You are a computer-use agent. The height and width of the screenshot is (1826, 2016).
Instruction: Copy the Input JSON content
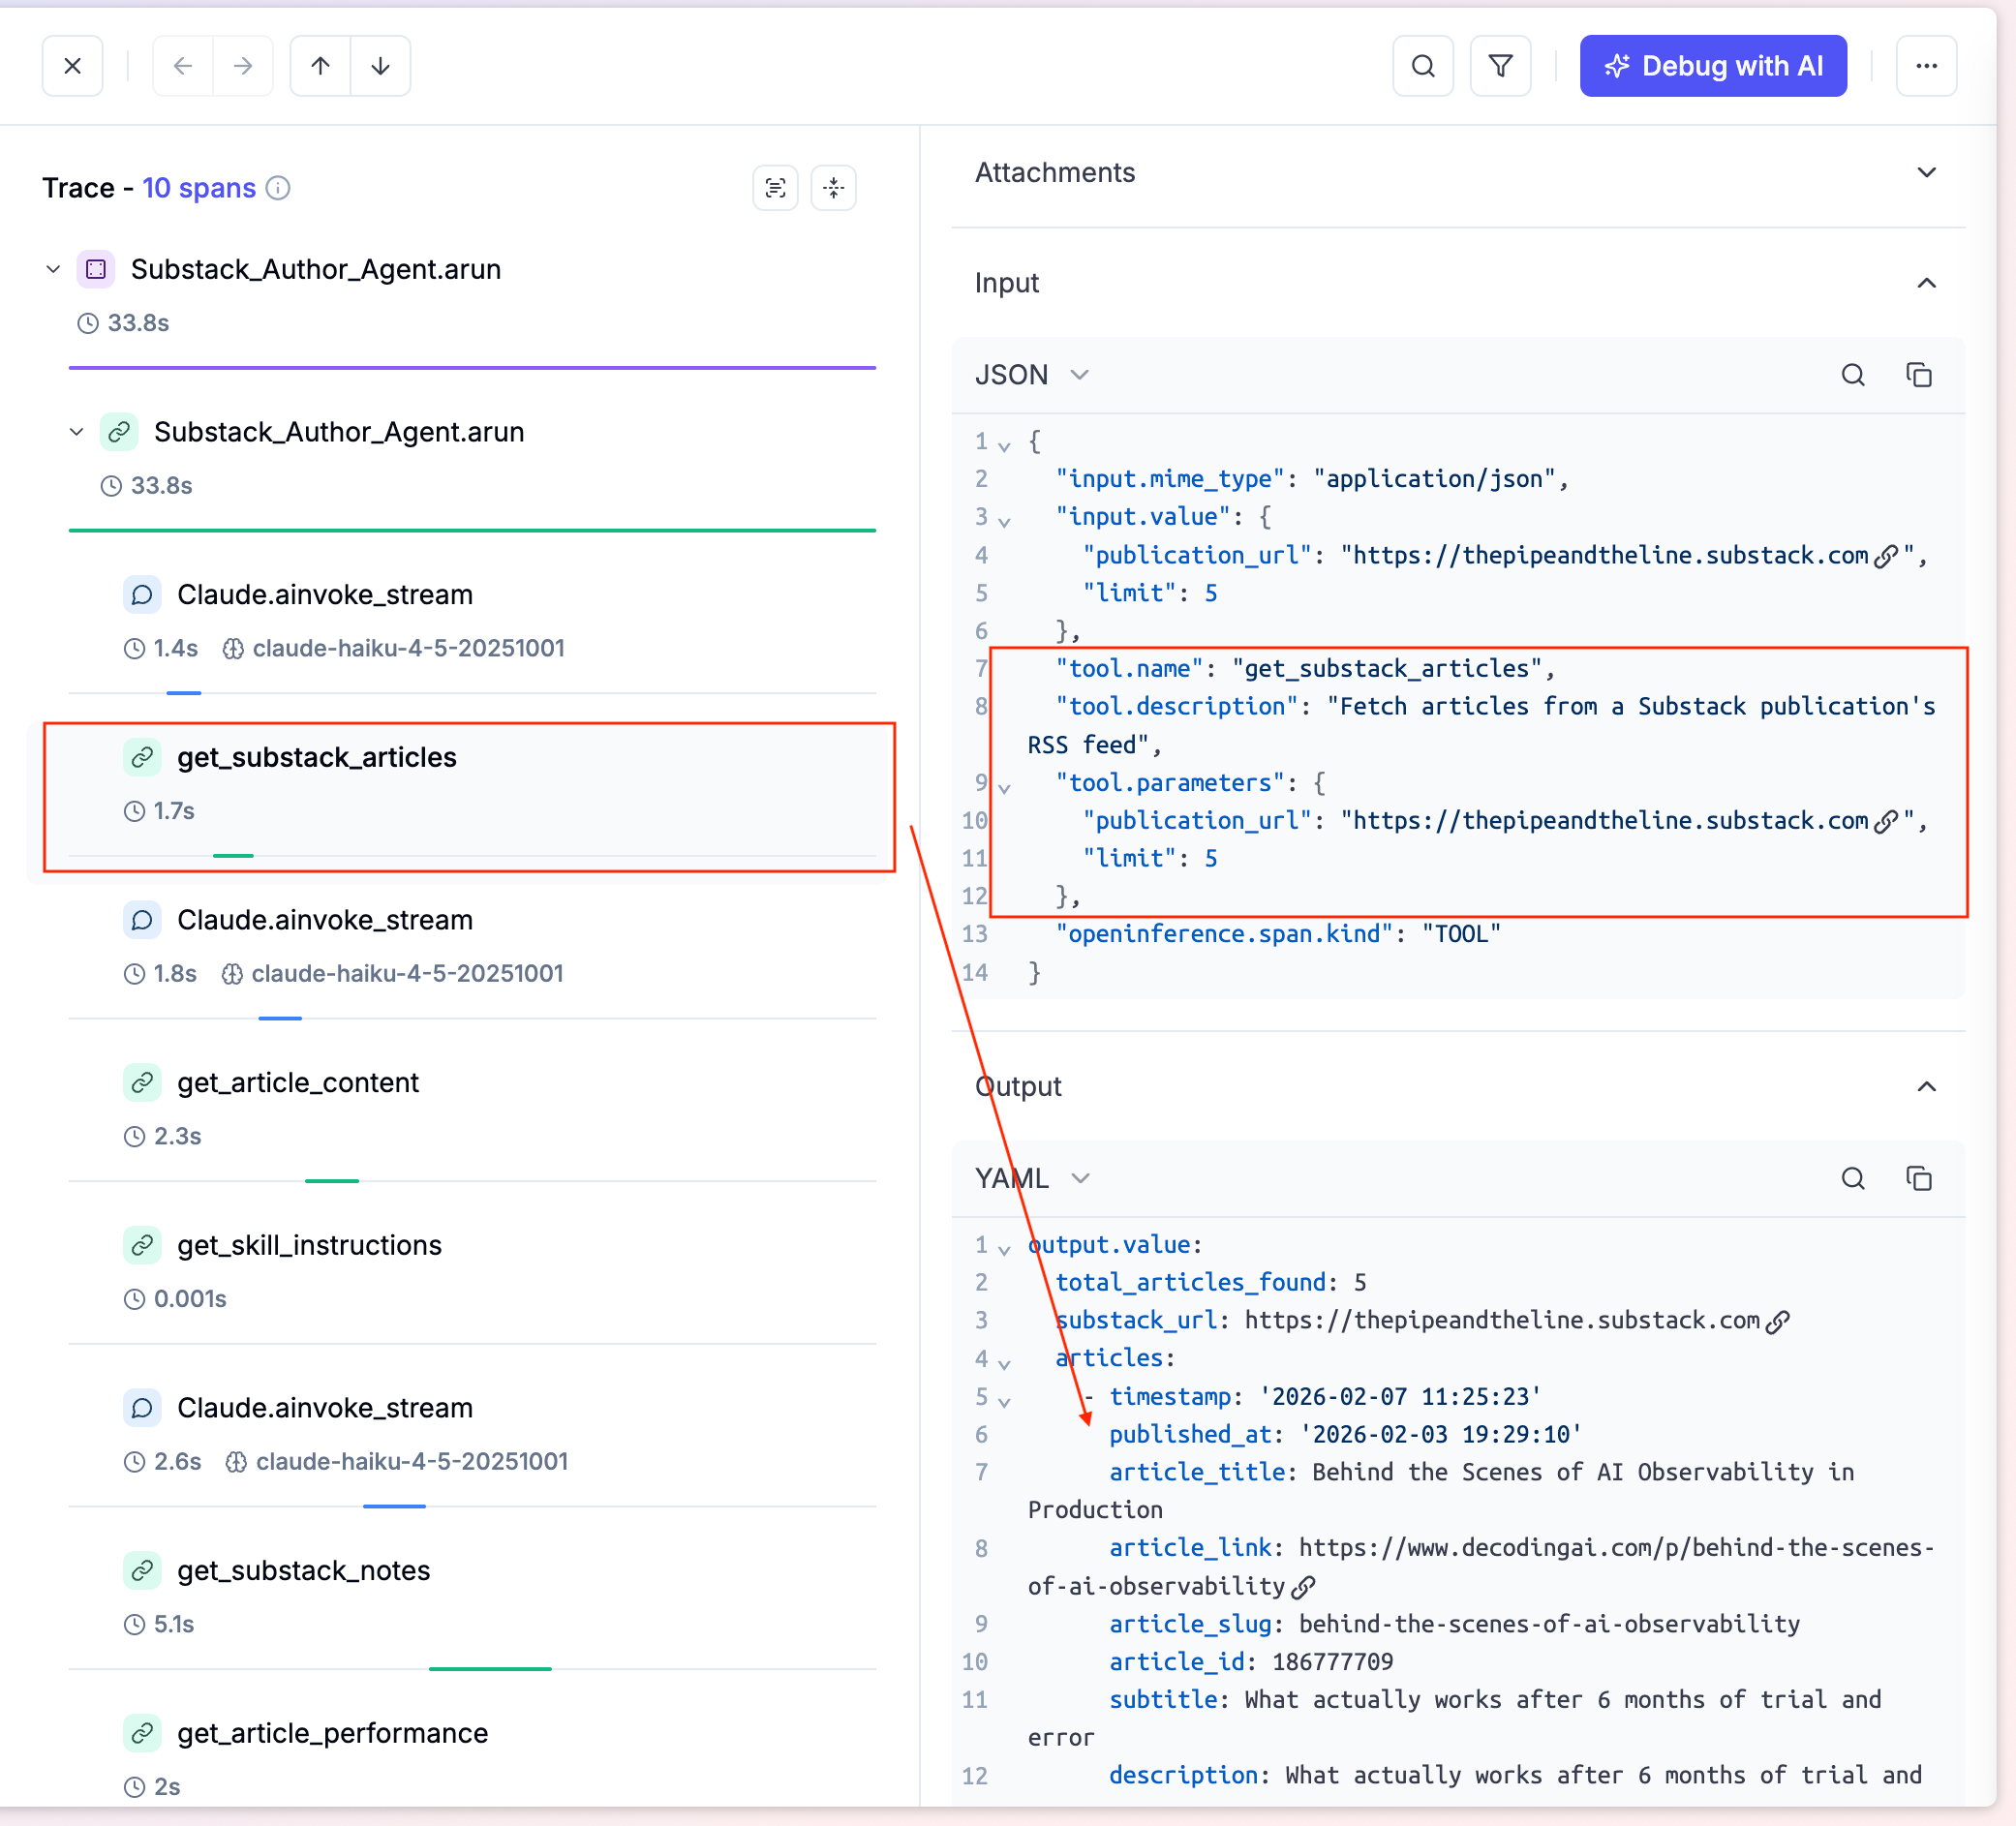1918,375
